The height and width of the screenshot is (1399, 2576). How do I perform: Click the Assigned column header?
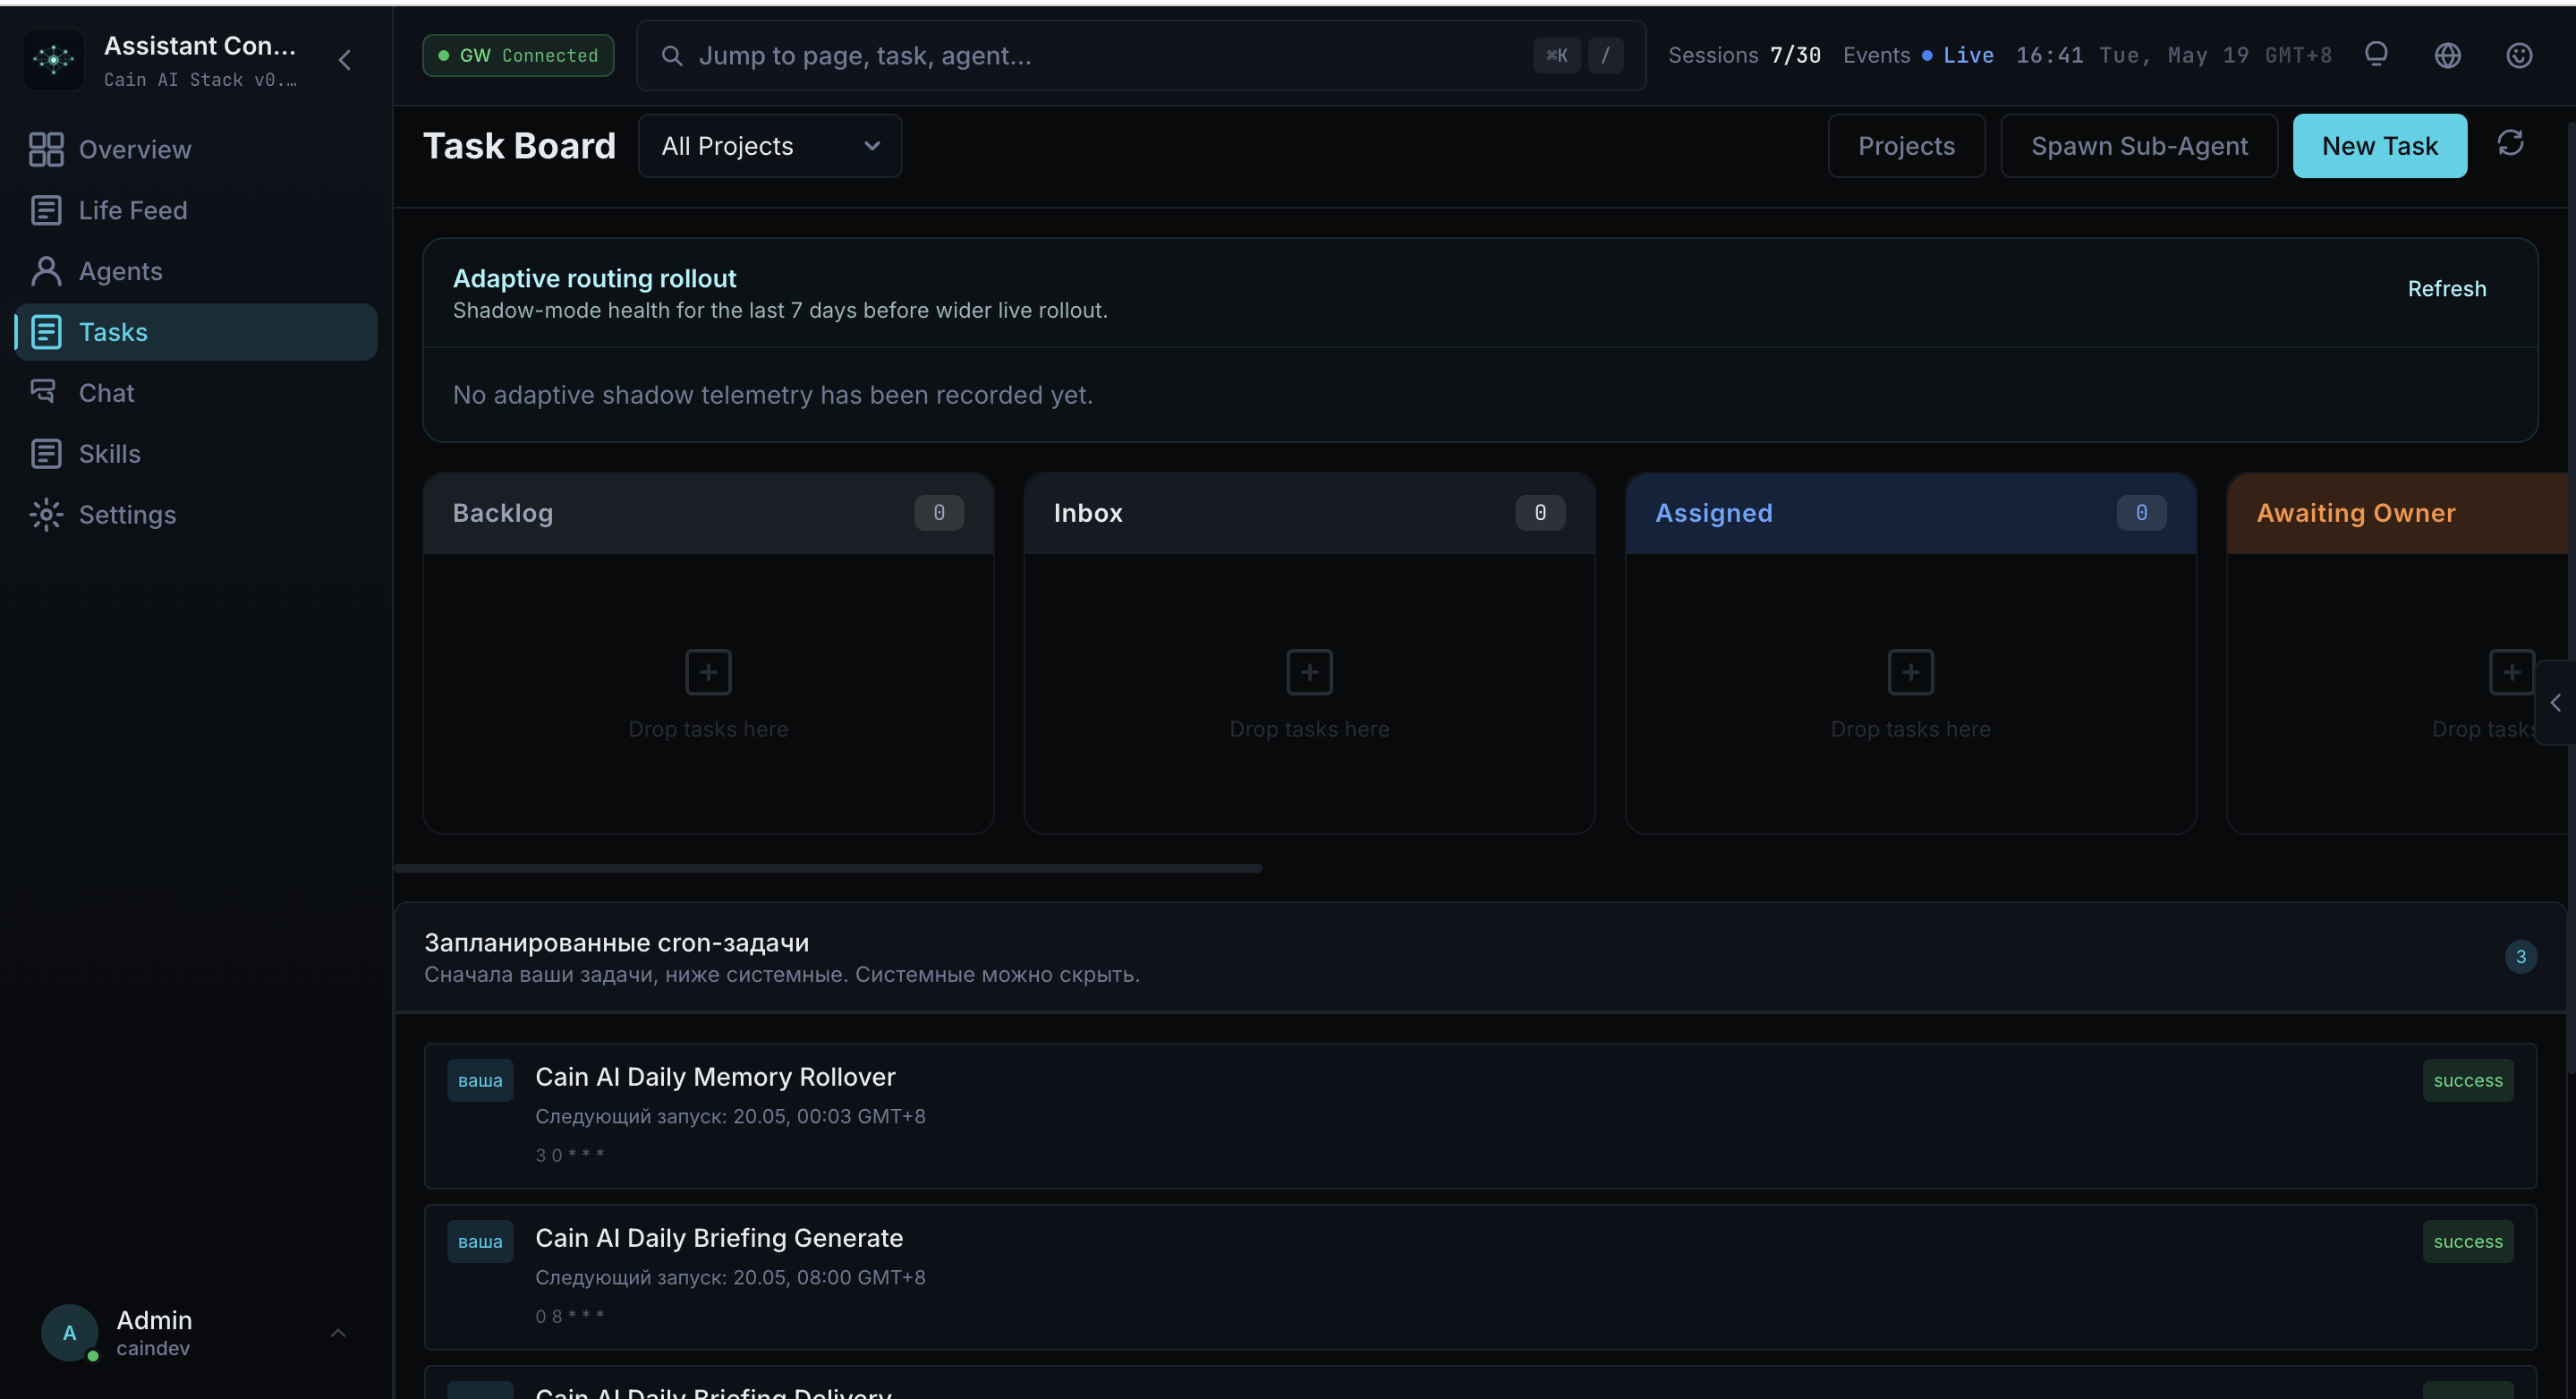[x=1910, y=513]
